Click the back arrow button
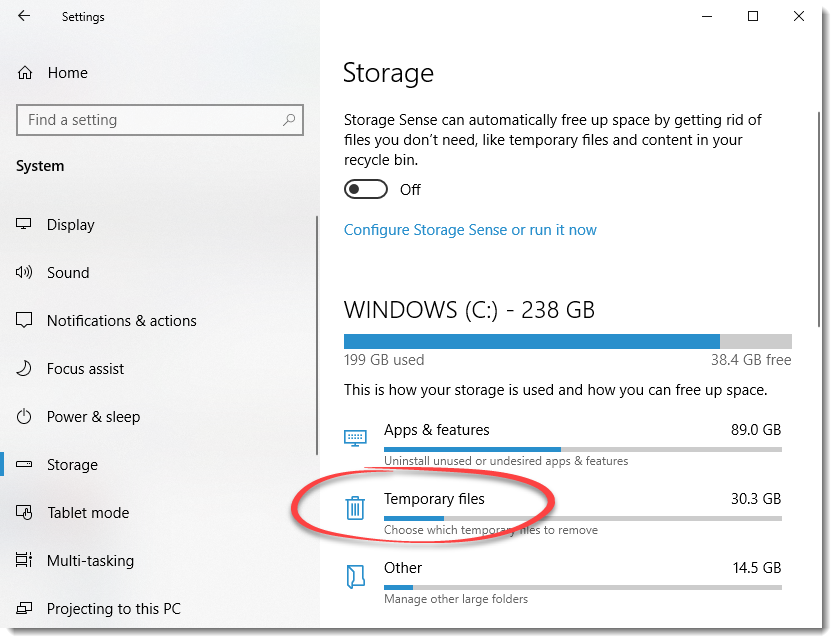This screenshot has height=643, width=837. 22,16
